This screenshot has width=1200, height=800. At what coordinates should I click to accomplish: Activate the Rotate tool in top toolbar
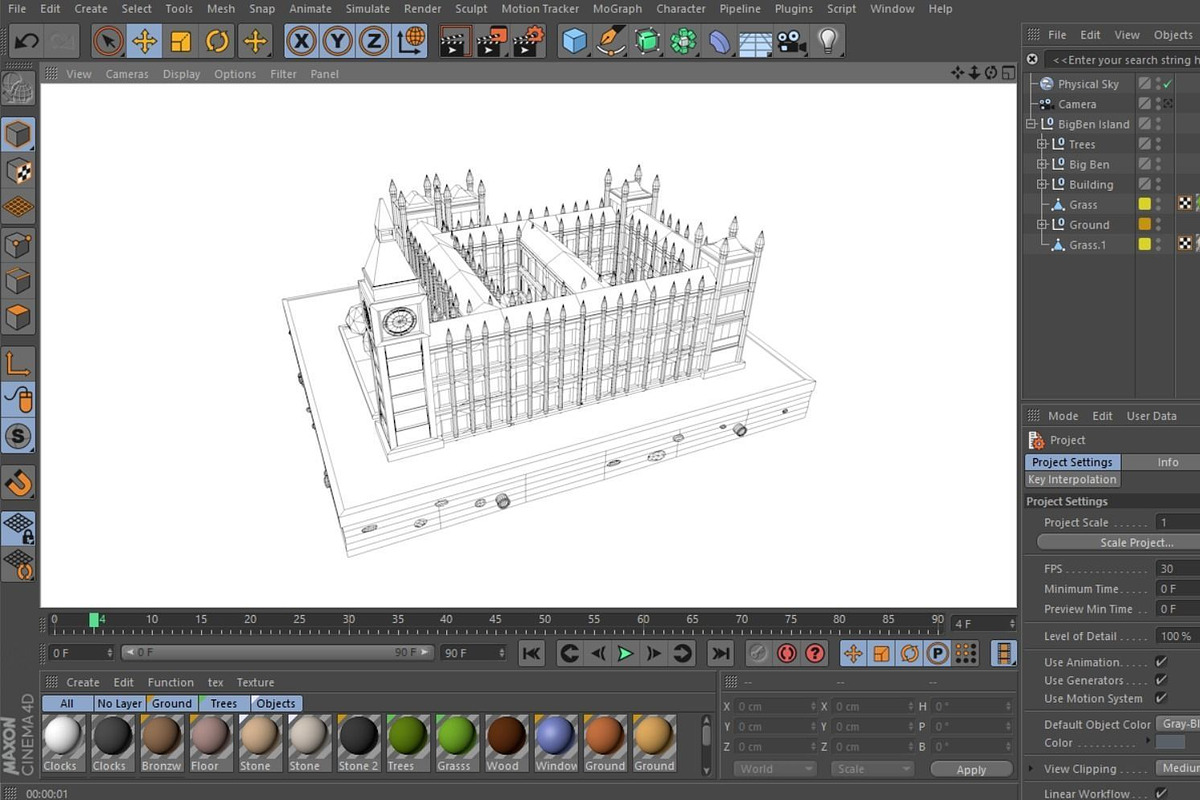tap(217, 41)
